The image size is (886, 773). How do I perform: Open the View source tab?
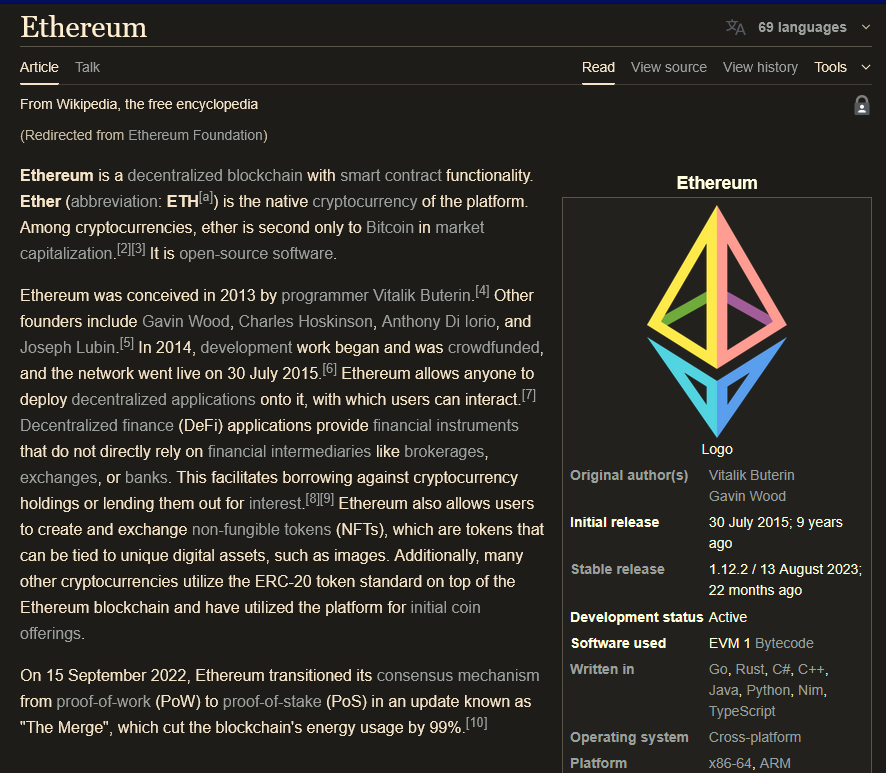(x=669, y=67)
